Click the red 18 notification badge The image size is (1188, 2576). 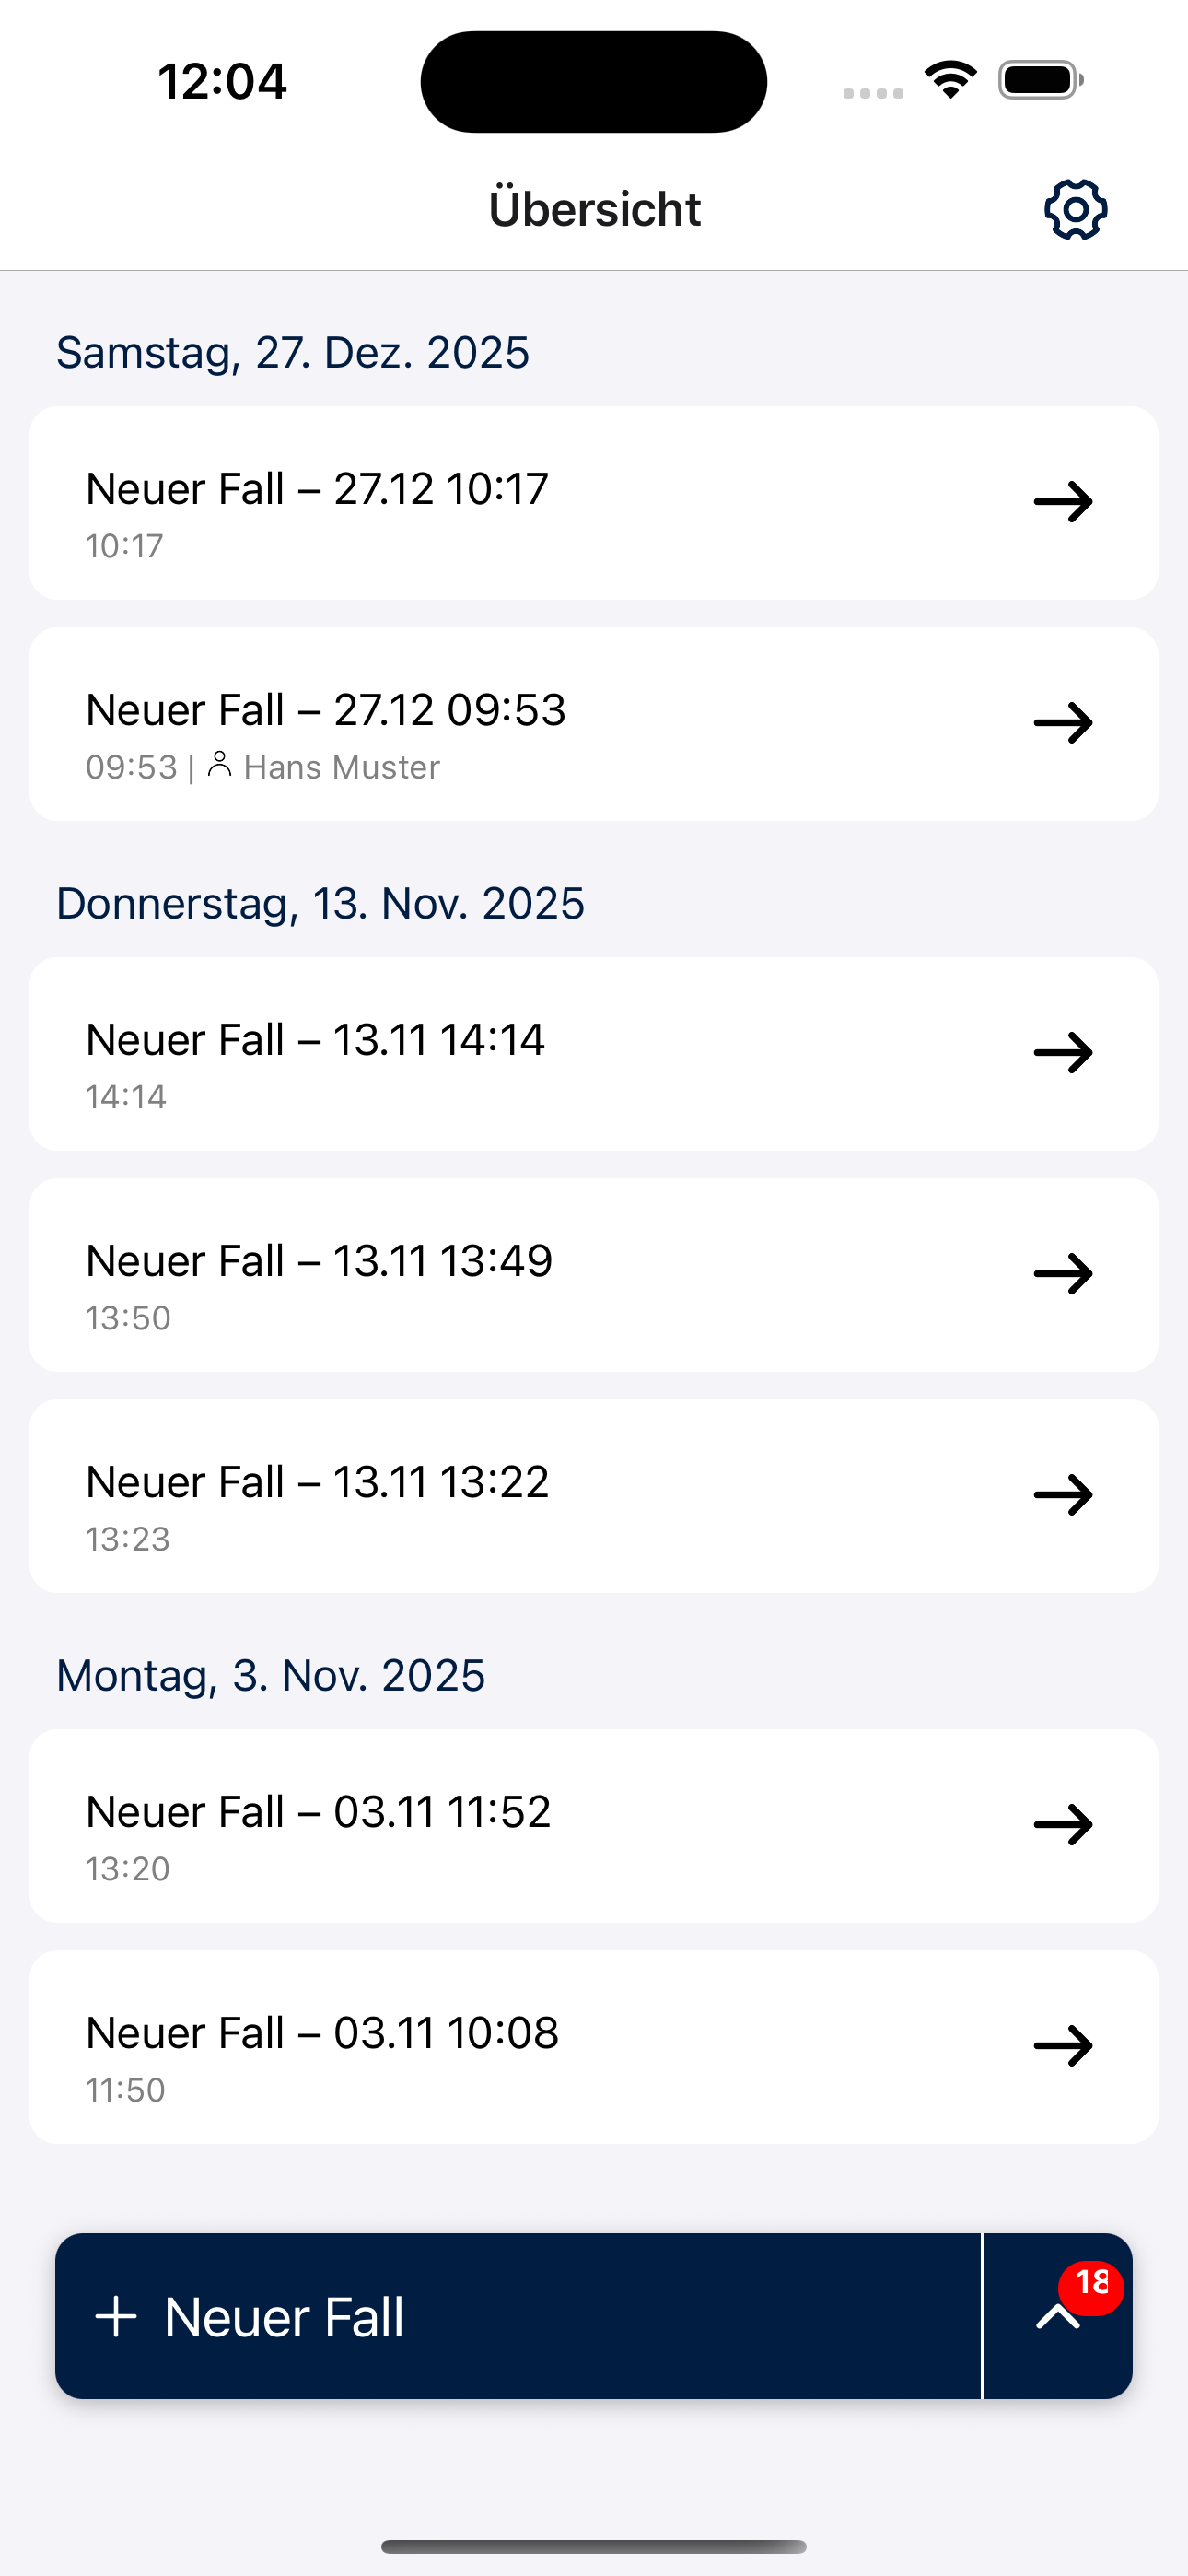(x=1092, y=2284)
